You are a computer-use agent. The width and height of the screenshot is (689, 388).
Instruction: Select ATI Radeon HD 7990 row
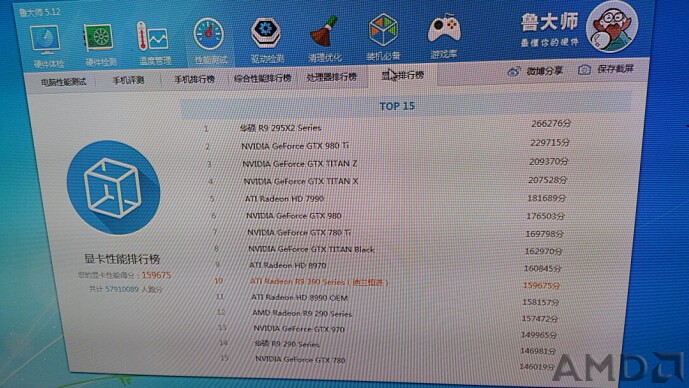[284, 199]
